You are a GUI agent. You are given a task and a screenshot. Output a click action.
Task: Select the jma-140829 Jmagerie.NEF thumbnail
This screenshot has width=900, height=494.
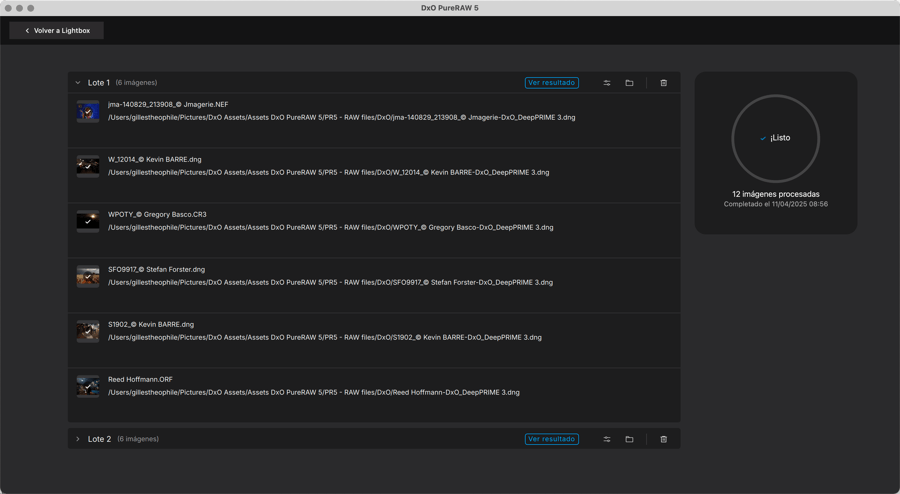click(88, 111)
